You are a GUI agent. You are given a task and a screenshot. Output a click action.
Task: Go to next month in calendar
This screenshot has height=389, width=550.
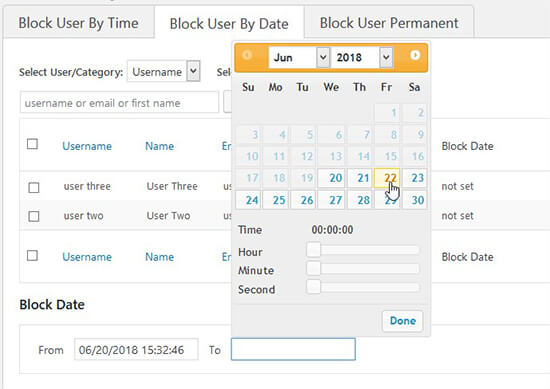415,55
